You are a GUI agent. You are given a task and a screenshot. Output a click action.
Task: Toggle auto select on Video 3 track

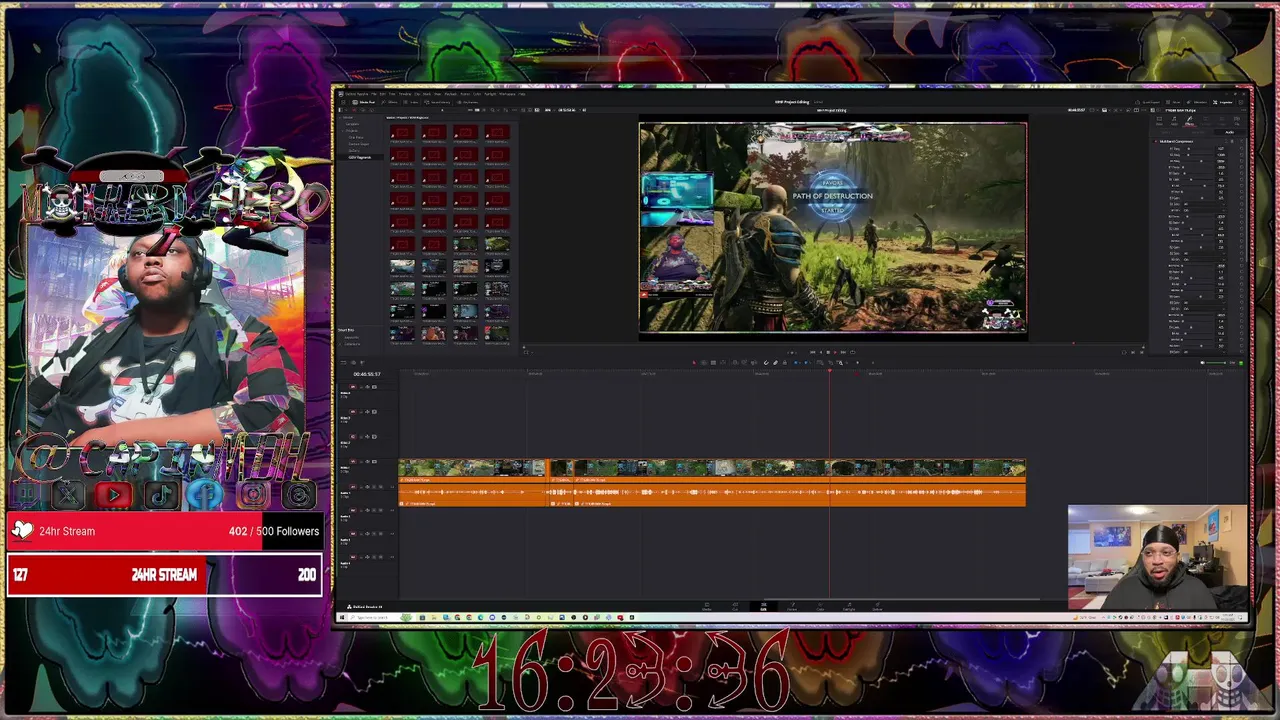367,412
